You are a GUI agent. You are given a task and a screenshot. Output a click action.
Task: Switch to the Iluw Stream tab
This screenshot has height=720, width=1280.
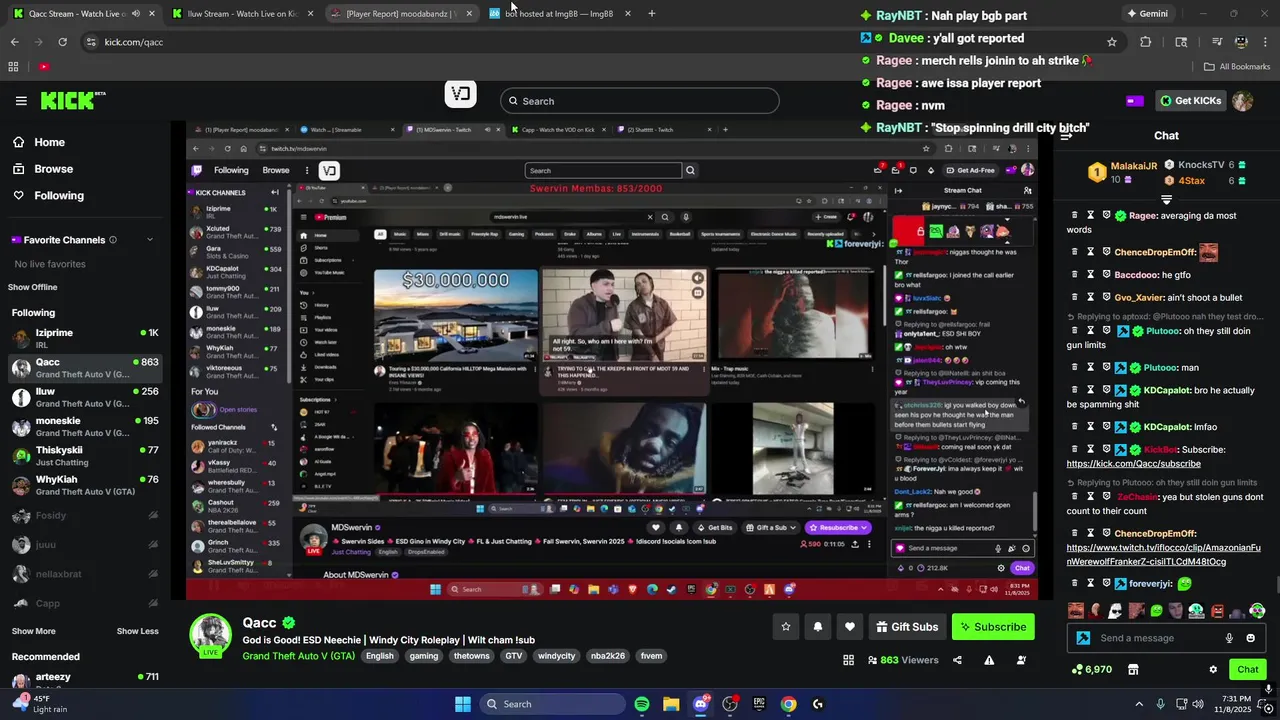(x=243, y=14)
